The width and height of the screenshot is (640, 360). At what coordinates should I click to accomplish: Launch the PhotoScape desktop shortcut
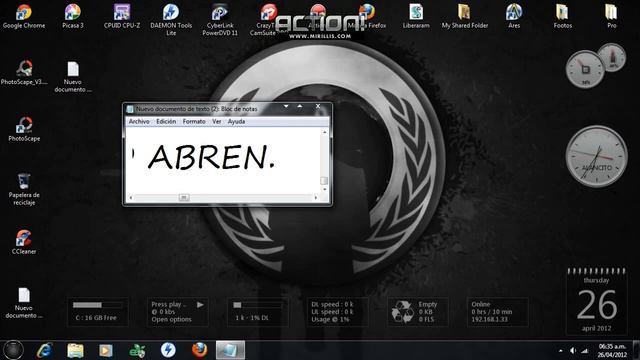[x=24, y=129]
